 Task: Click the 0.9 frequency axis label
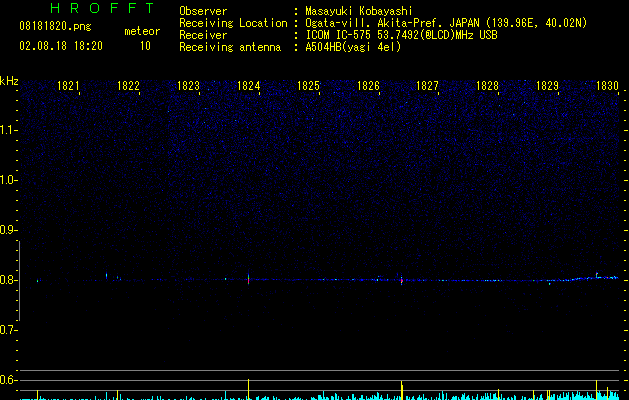(x=8, y=230)
